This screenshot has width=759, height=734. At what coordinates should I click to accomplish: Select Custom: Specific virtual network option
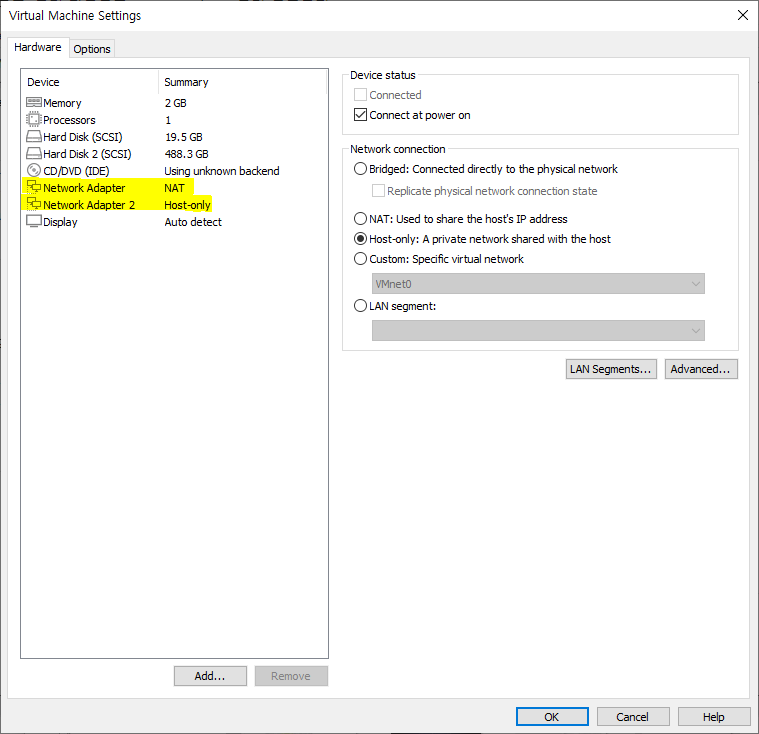click(360, 259)
